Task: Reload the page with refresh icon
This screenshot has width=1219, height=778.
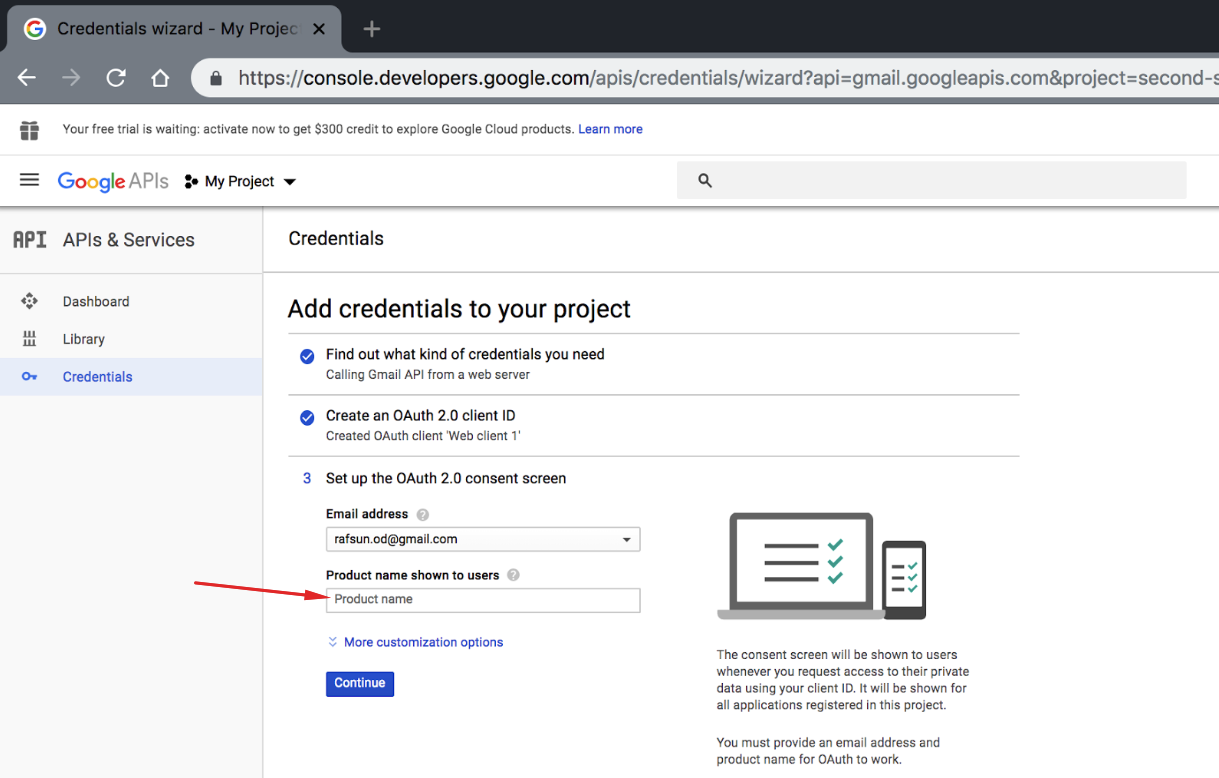Action: click(116, 78)
